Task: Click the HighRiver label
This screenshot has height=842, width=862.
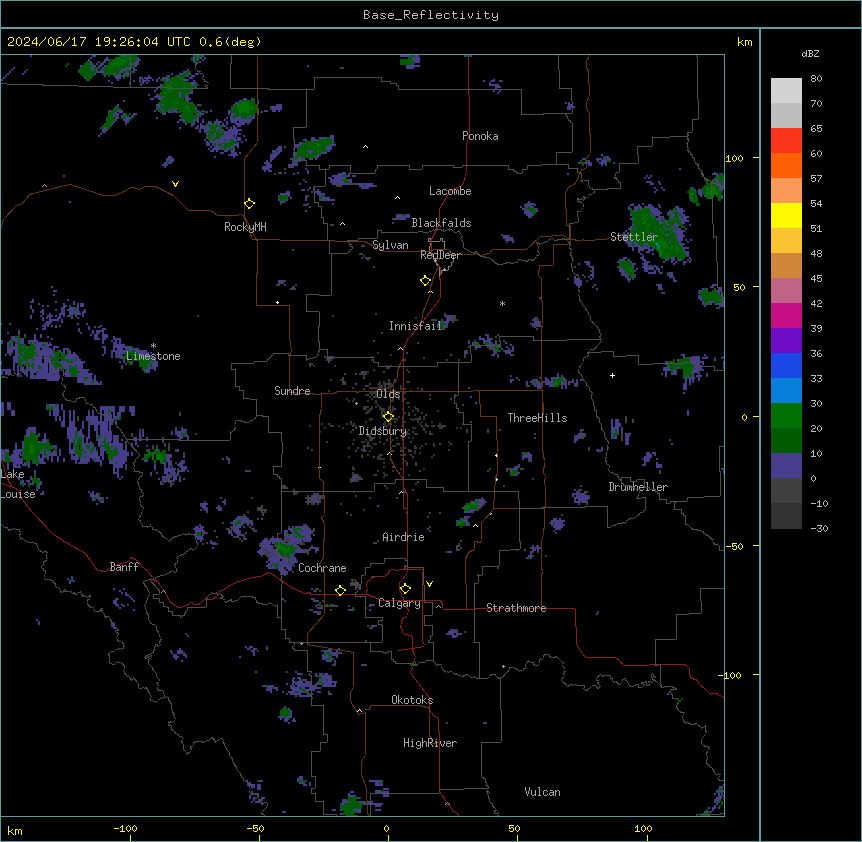Action: 430,743
